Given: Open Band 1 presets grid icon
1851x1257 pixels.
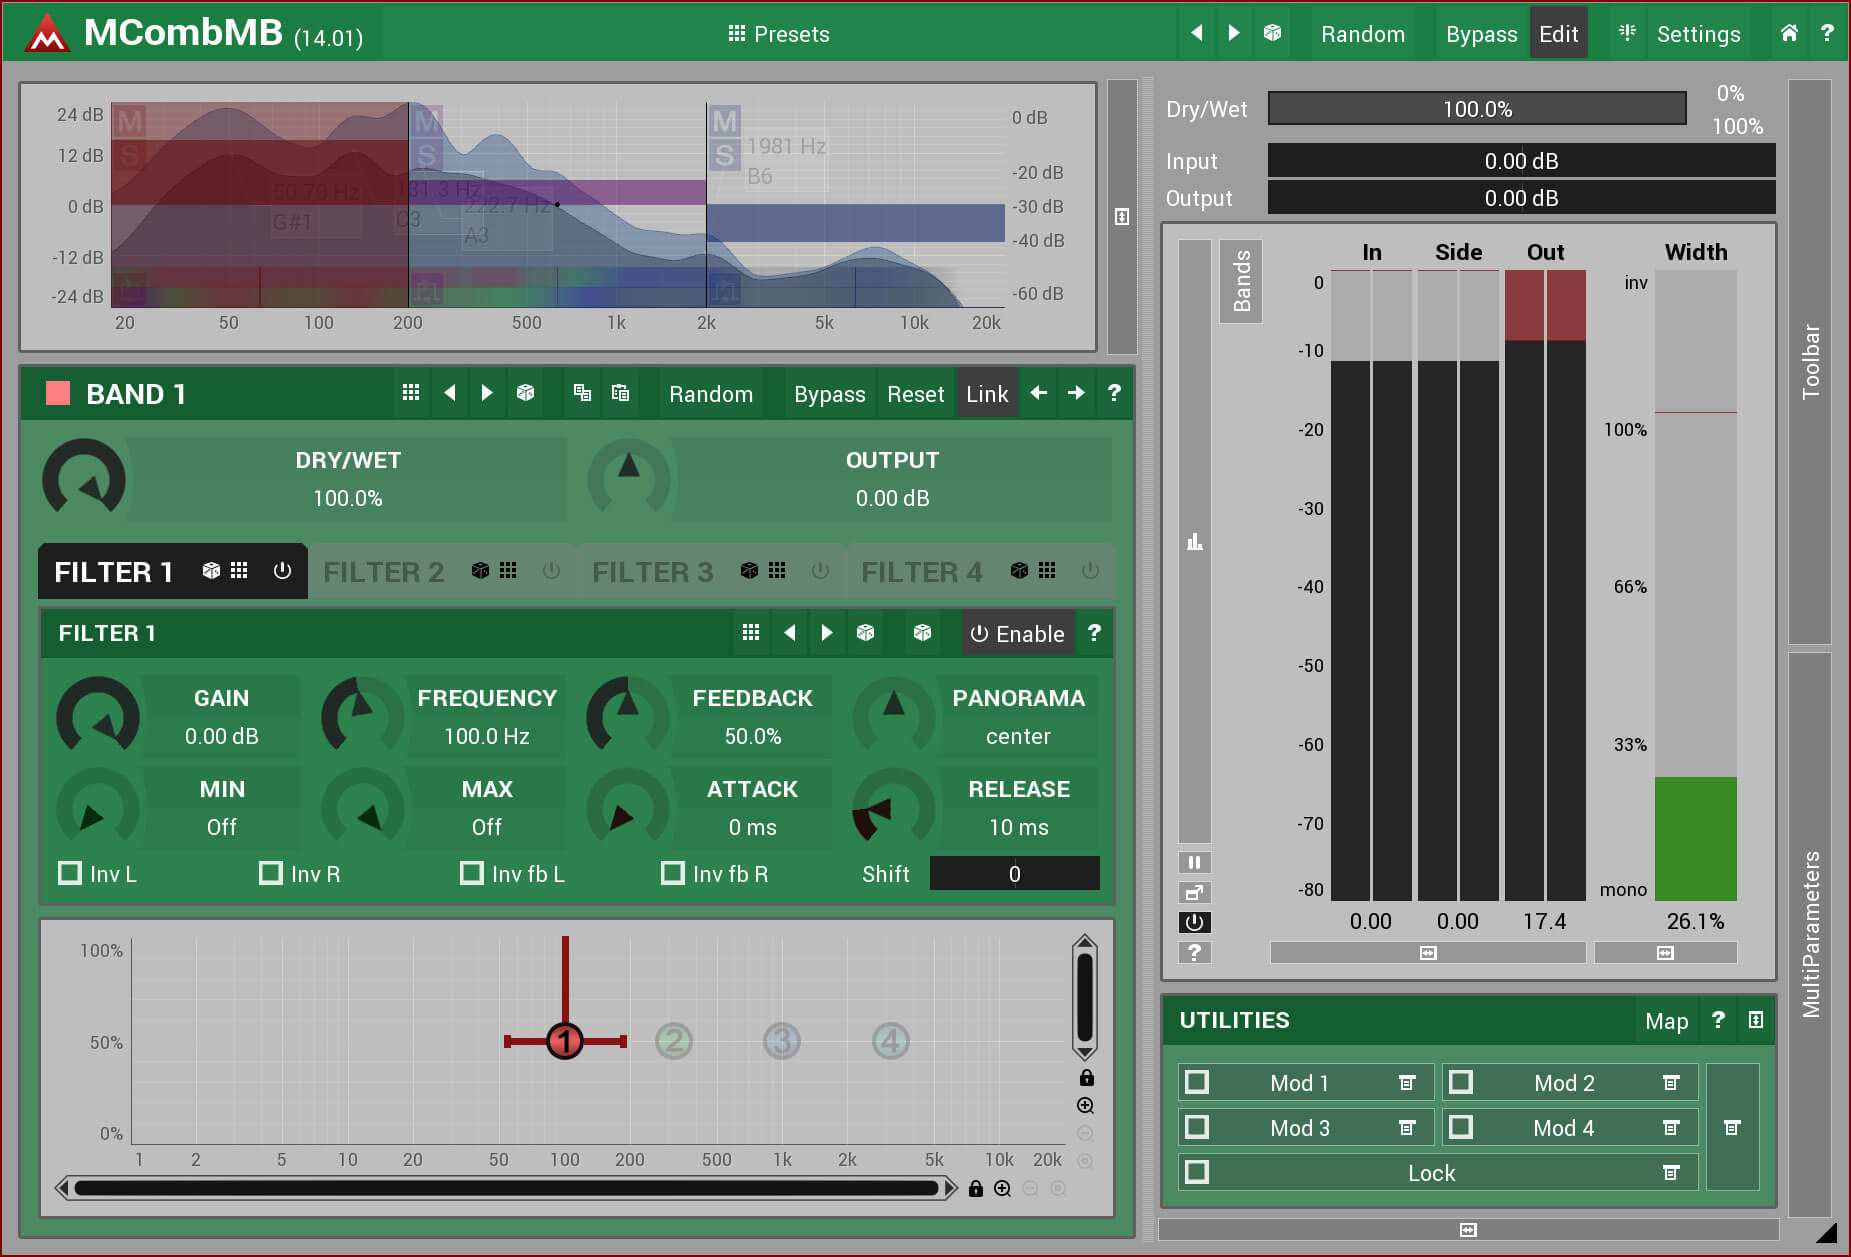Looking at the screenshot, I should (411, 393).
